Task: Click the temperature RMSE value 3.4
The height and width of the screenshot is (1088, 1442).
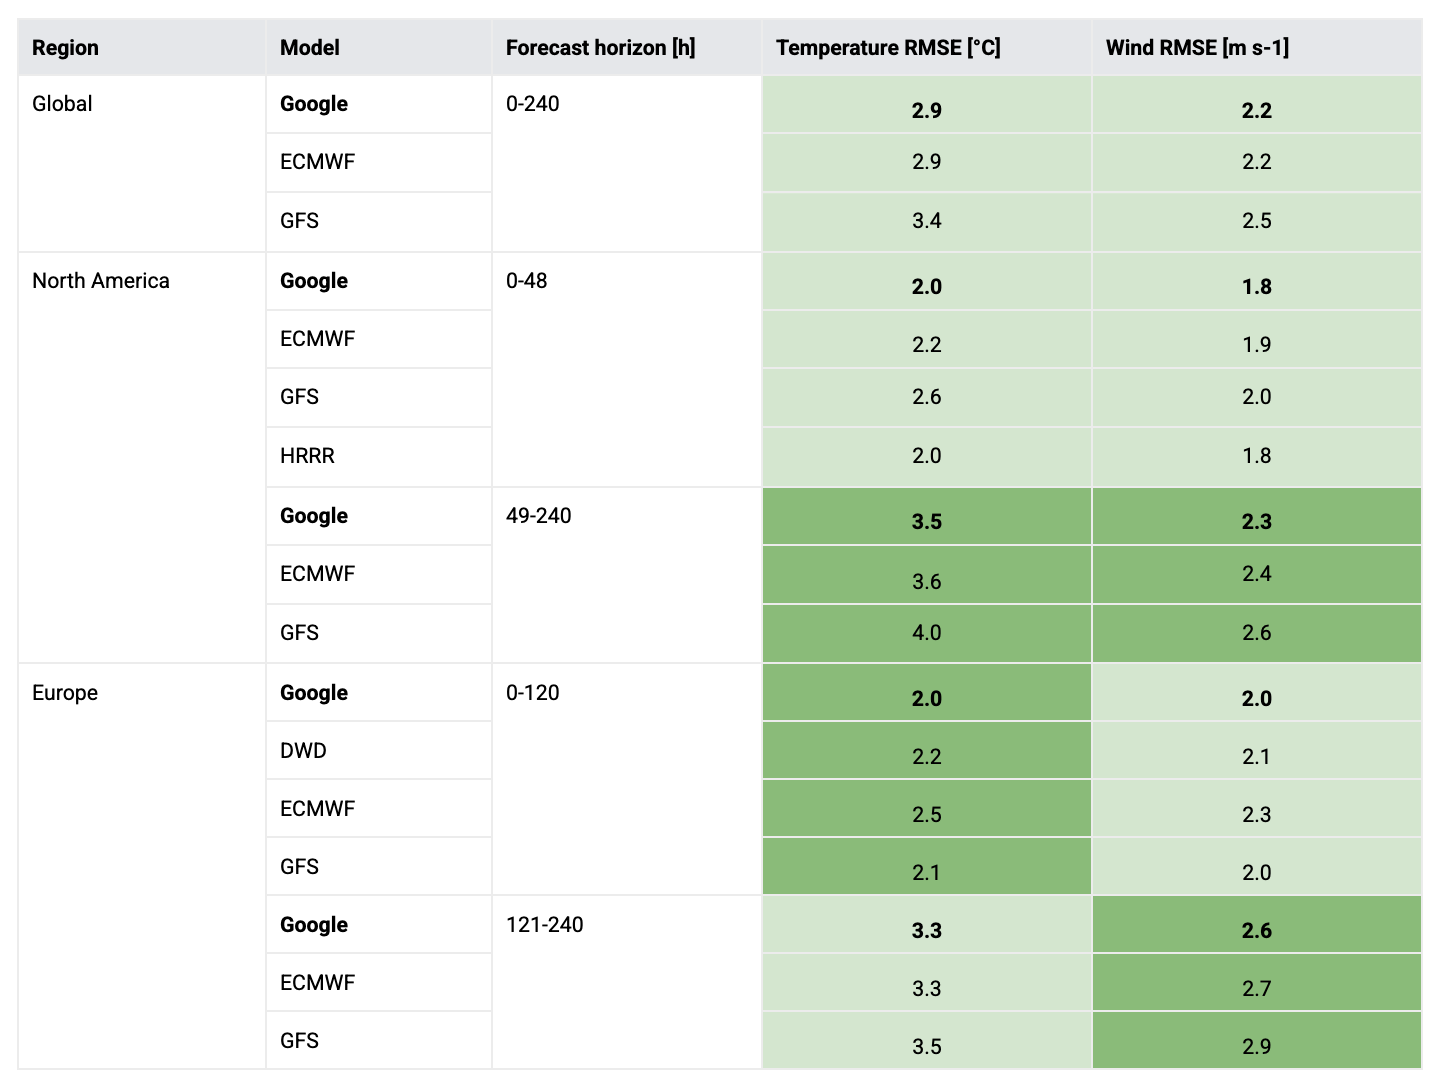Action: coord(927,221)
